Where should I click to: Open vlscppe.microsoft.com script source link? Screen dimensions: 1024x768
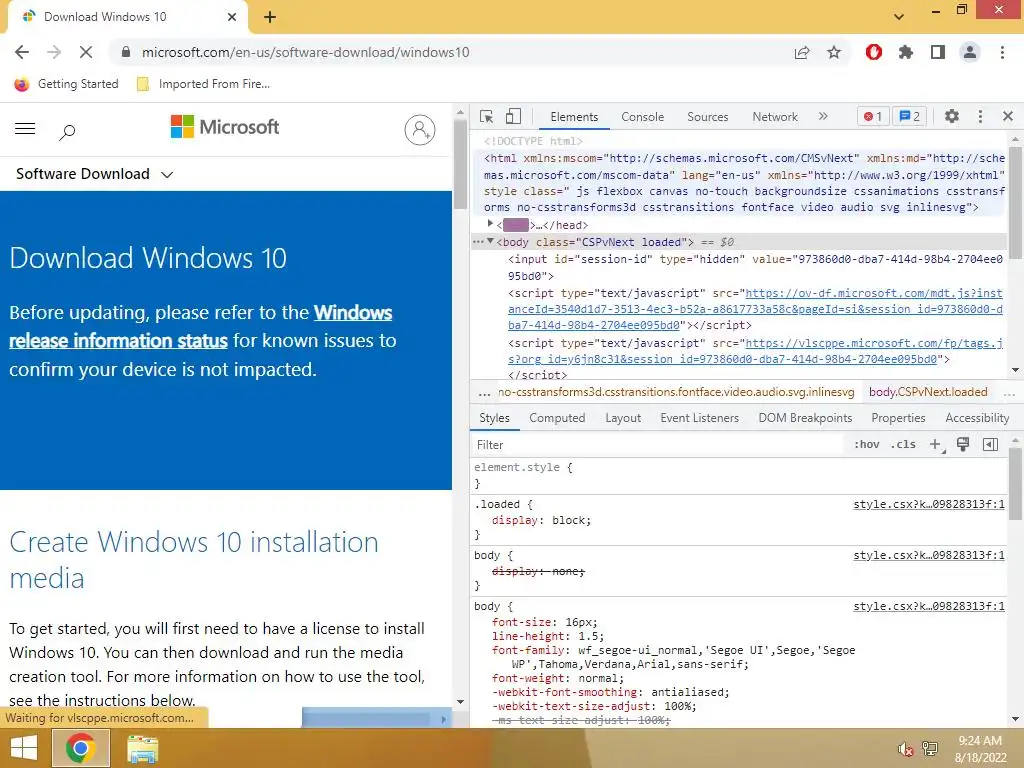755,351
